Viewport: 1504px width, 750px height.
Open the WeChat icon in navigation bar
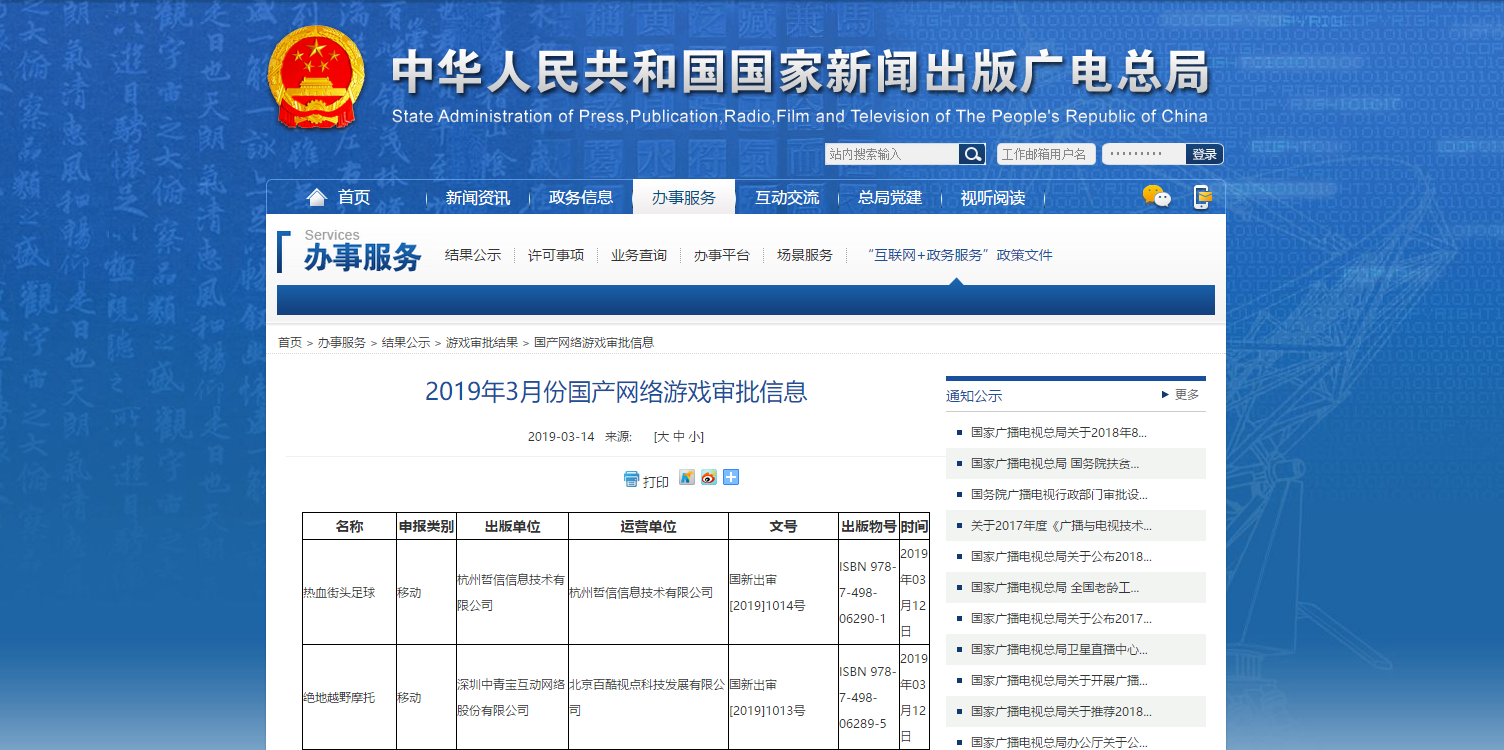click(1156, 197)
